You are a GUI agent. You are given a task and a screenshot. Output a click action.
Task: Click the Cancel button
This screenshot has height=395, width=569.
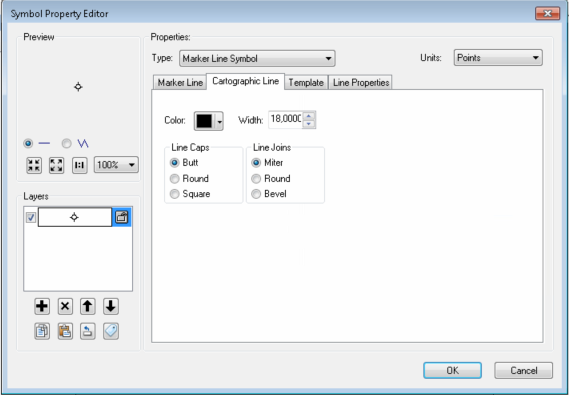pos(524,370)
